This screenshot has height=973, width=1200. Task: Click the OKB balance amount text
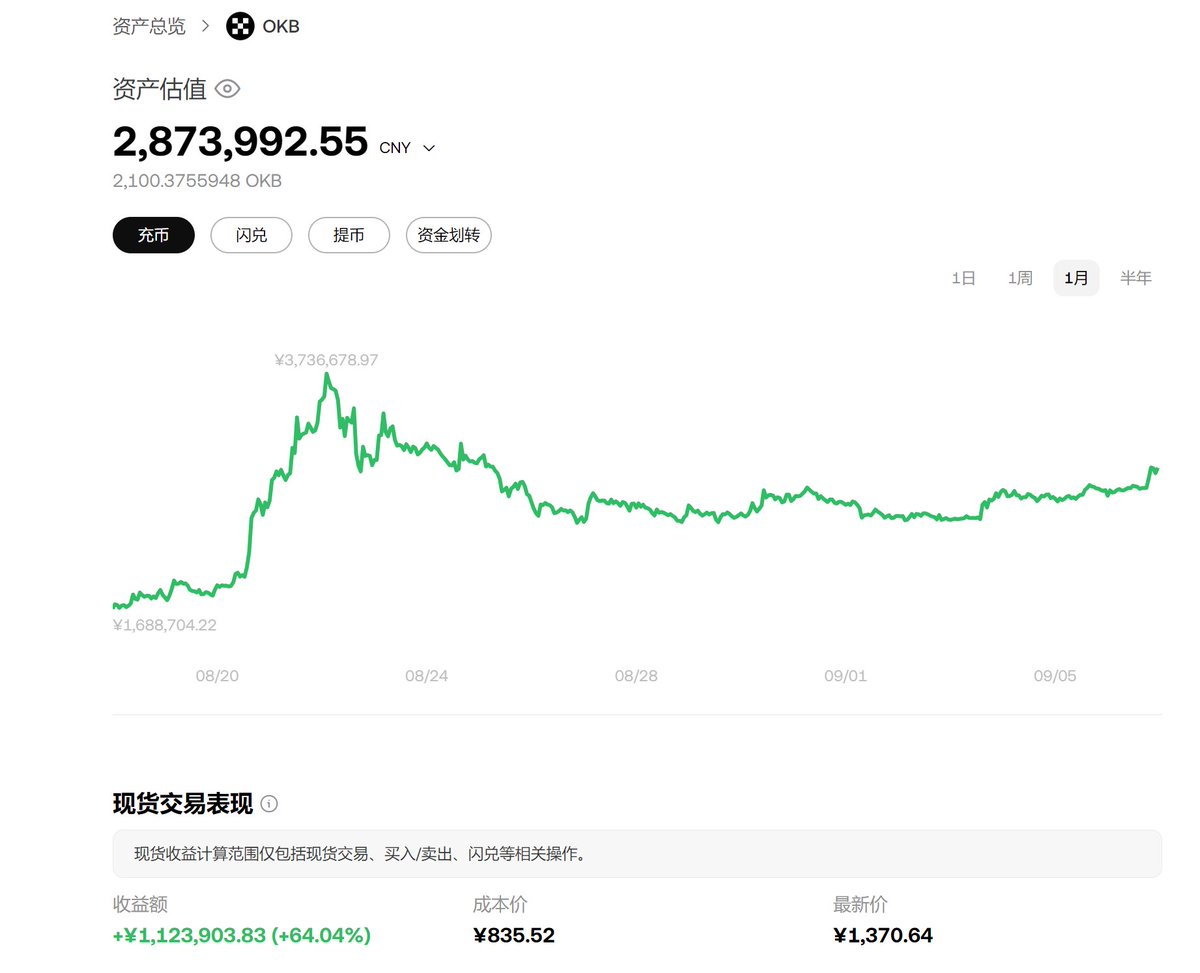point(196,181)
